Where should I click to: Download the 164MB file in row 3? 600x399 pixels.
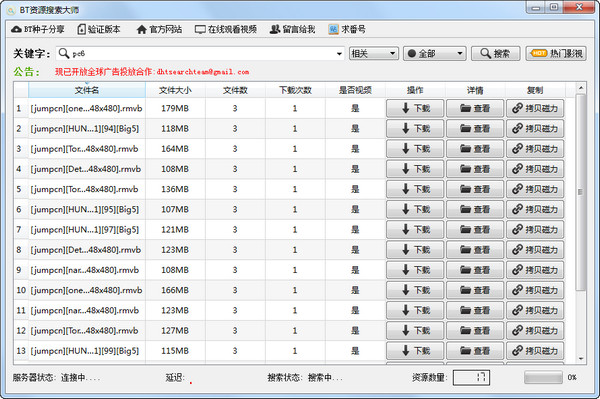click(x=415, y=149)
